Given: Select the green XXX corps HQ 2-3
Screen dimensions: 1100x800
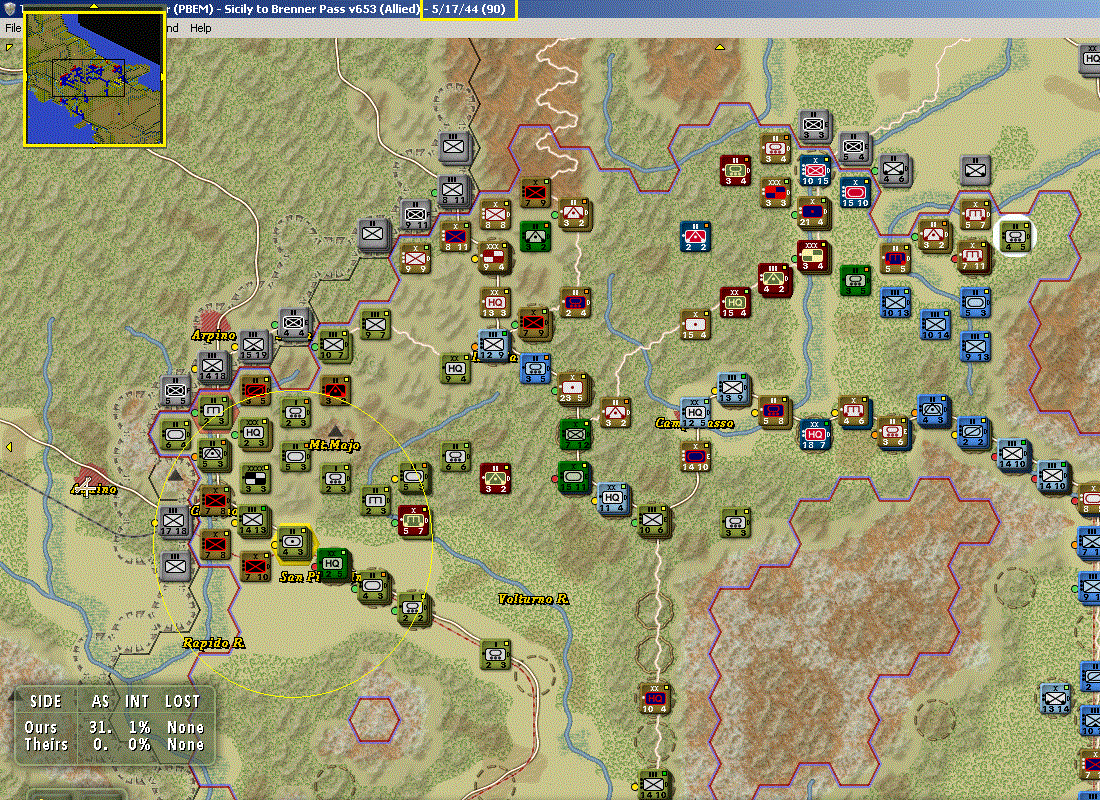Looking at the screenshot, I should [253, 434].
